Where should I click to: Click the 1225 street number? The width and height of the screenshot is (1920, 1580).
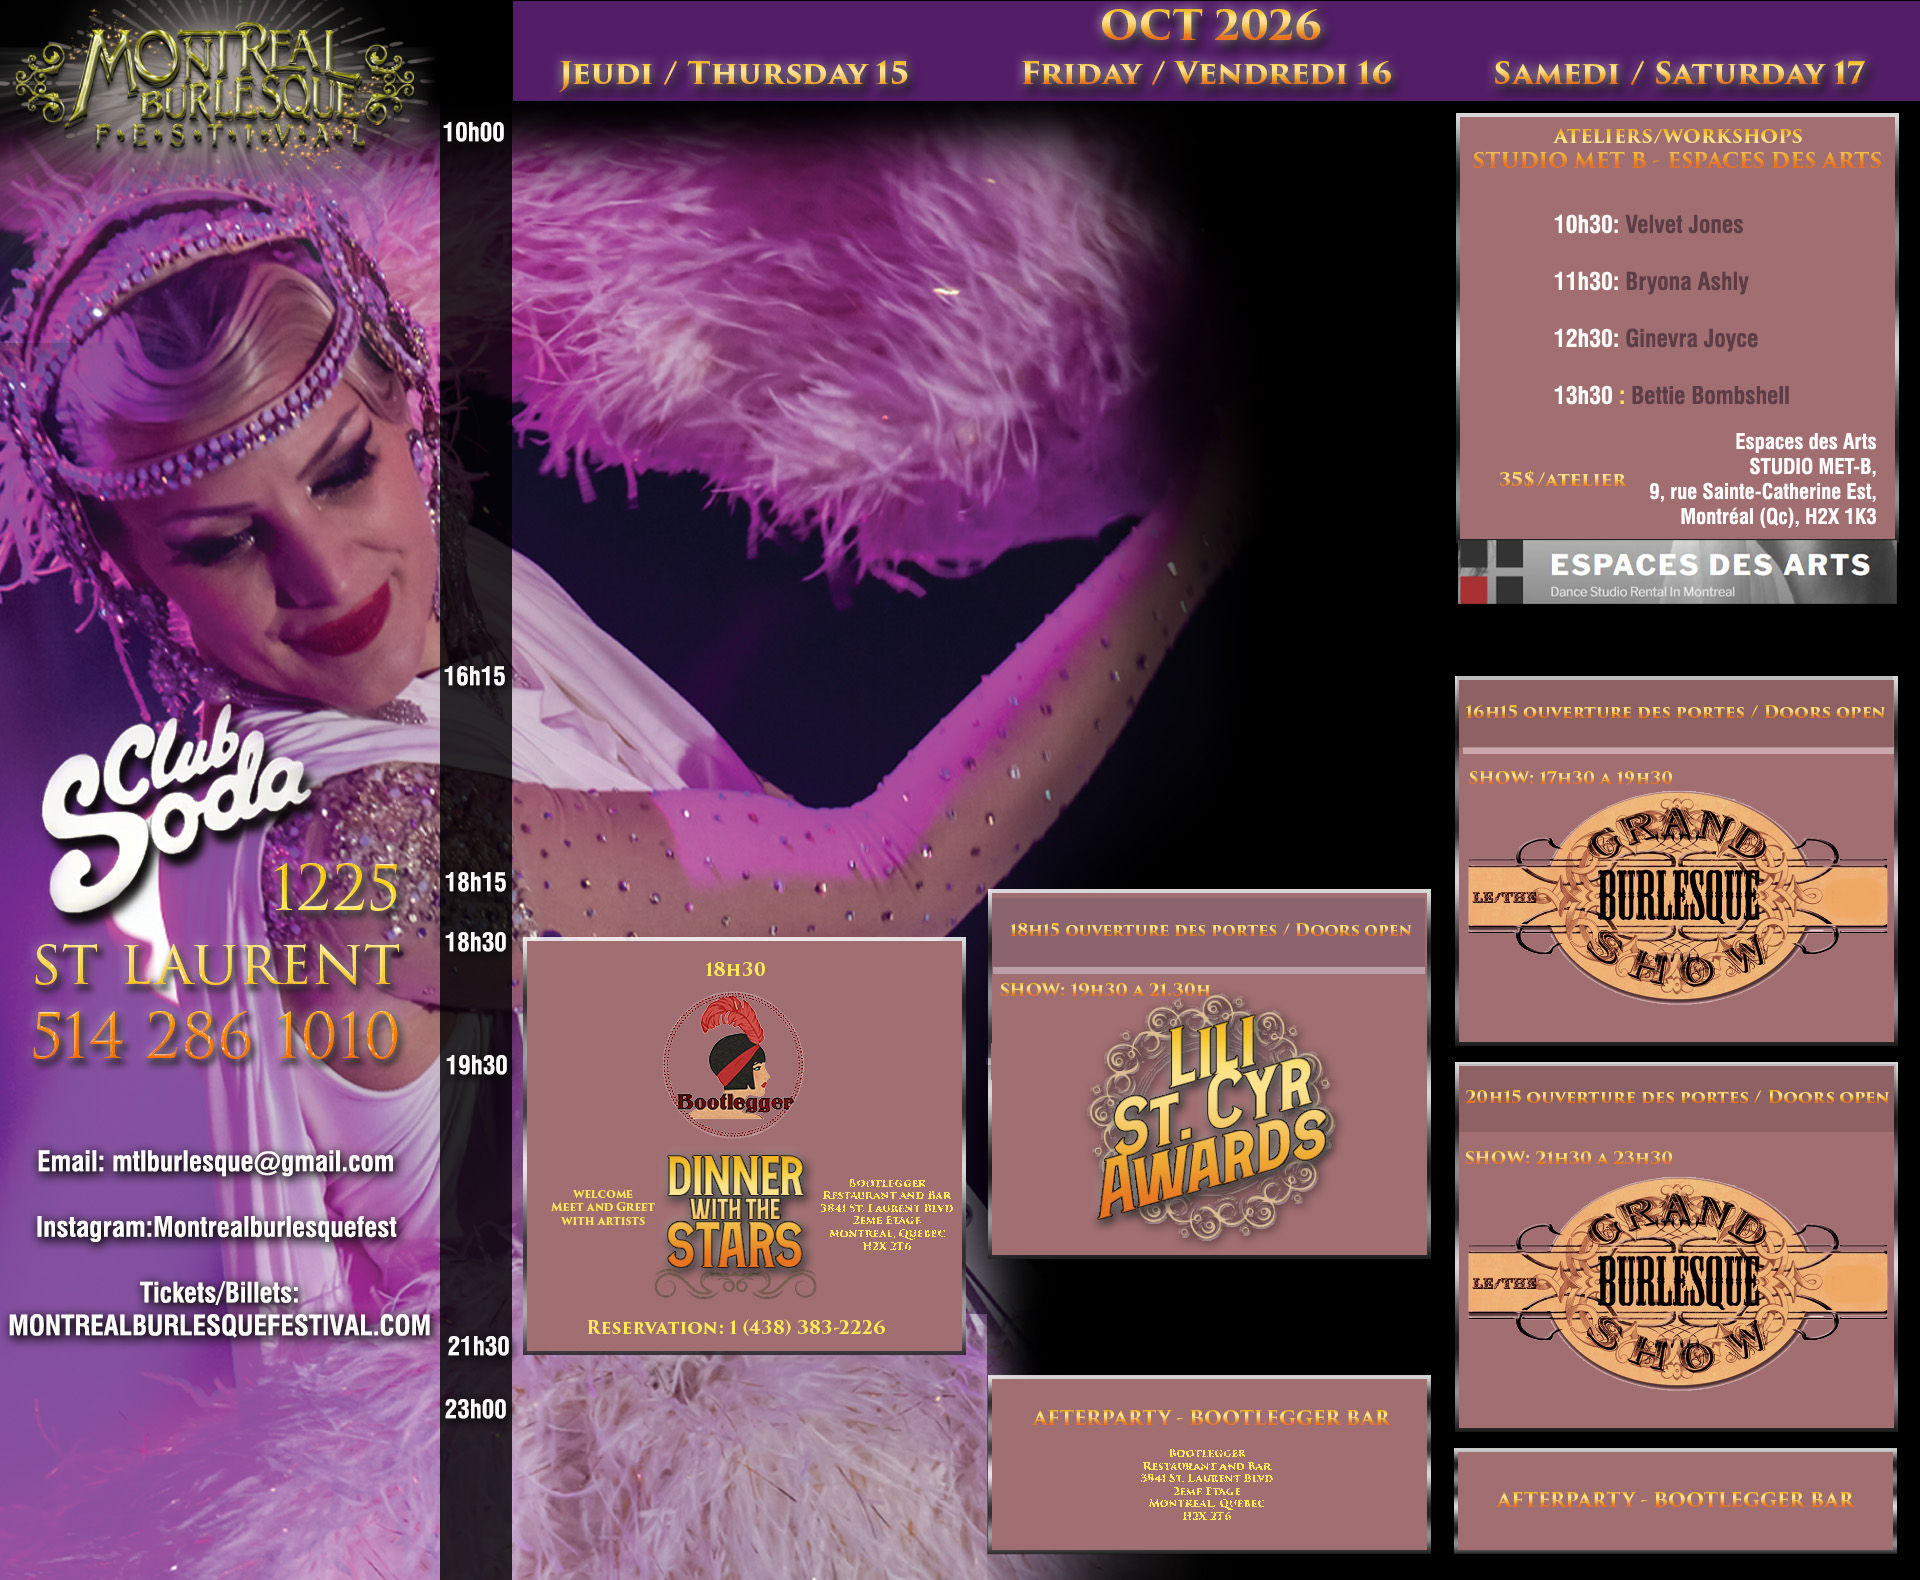336,888
